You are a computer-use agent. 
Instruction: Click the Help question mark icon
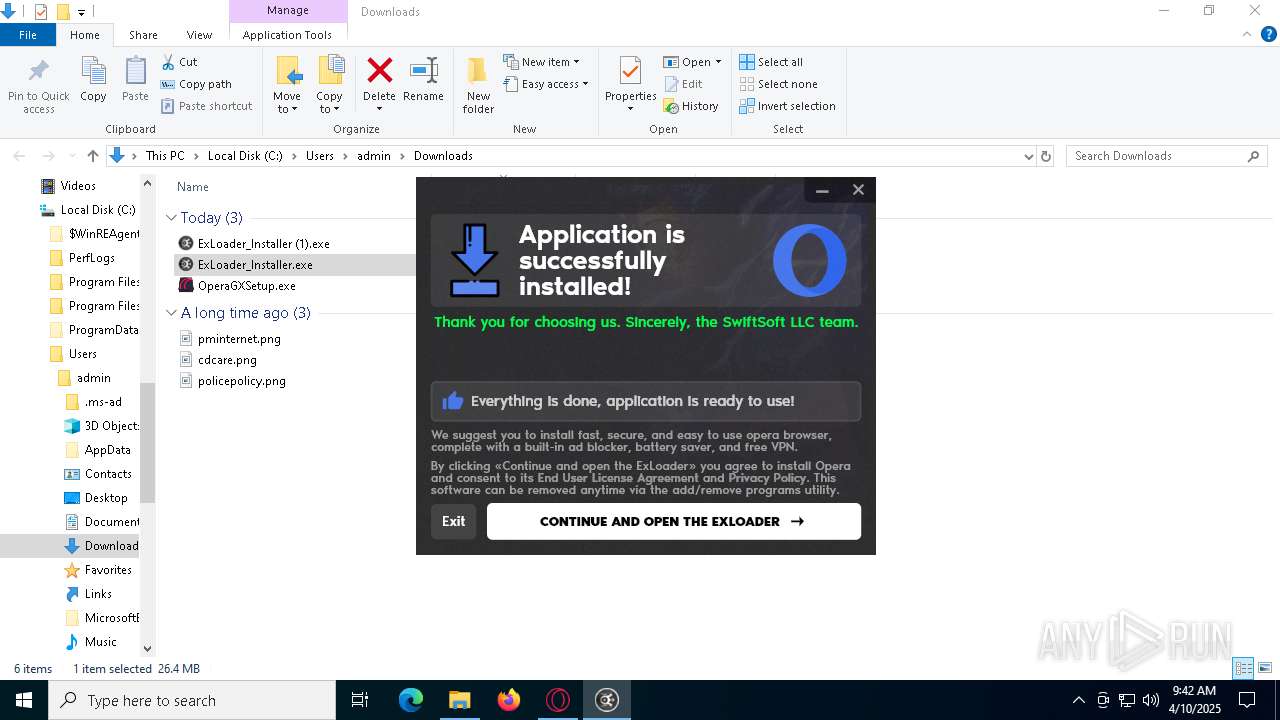click(1269, 34)
